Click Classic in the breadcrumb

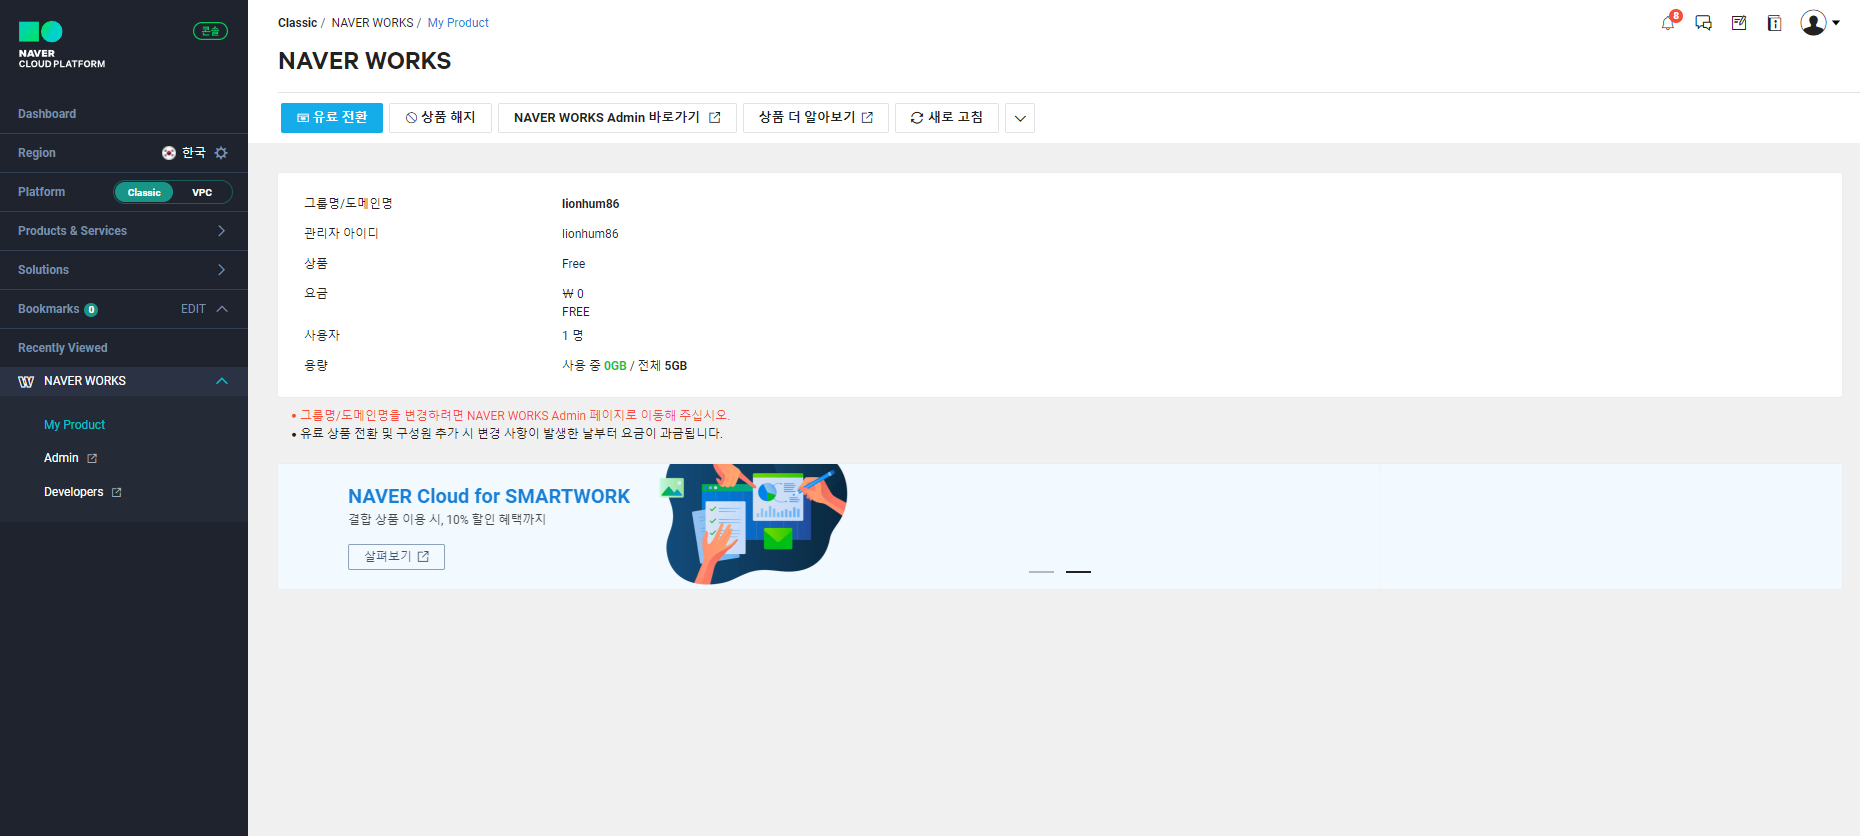pyautogui.click(x=297, y=23)
